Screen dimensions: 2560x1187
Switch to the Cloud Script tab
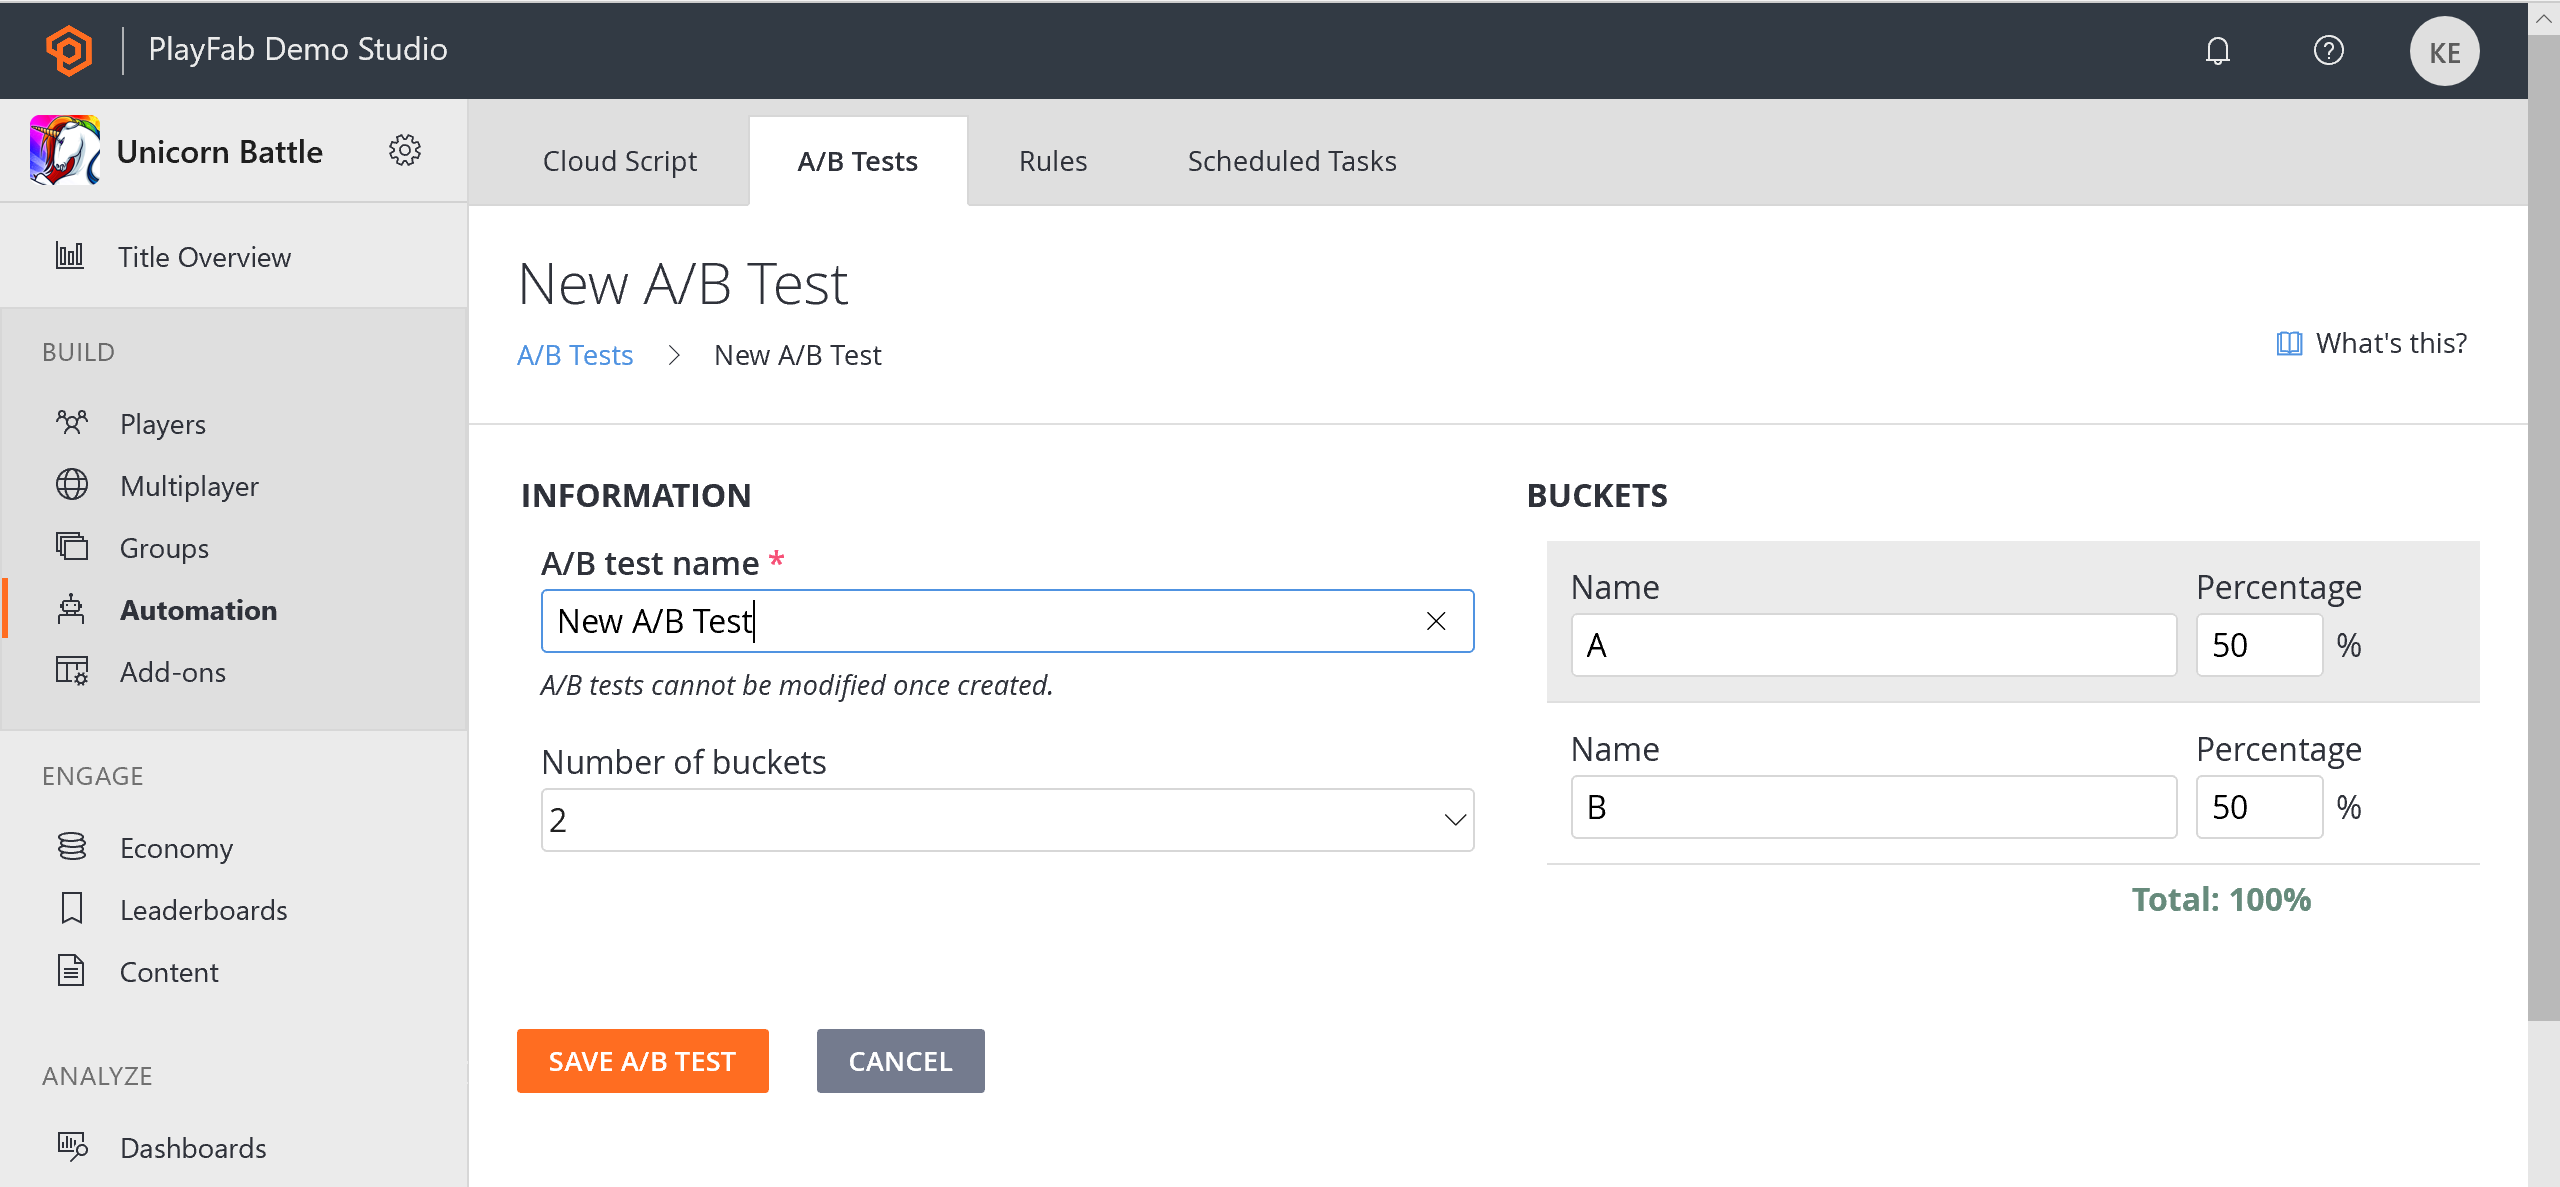coord(619,161)
